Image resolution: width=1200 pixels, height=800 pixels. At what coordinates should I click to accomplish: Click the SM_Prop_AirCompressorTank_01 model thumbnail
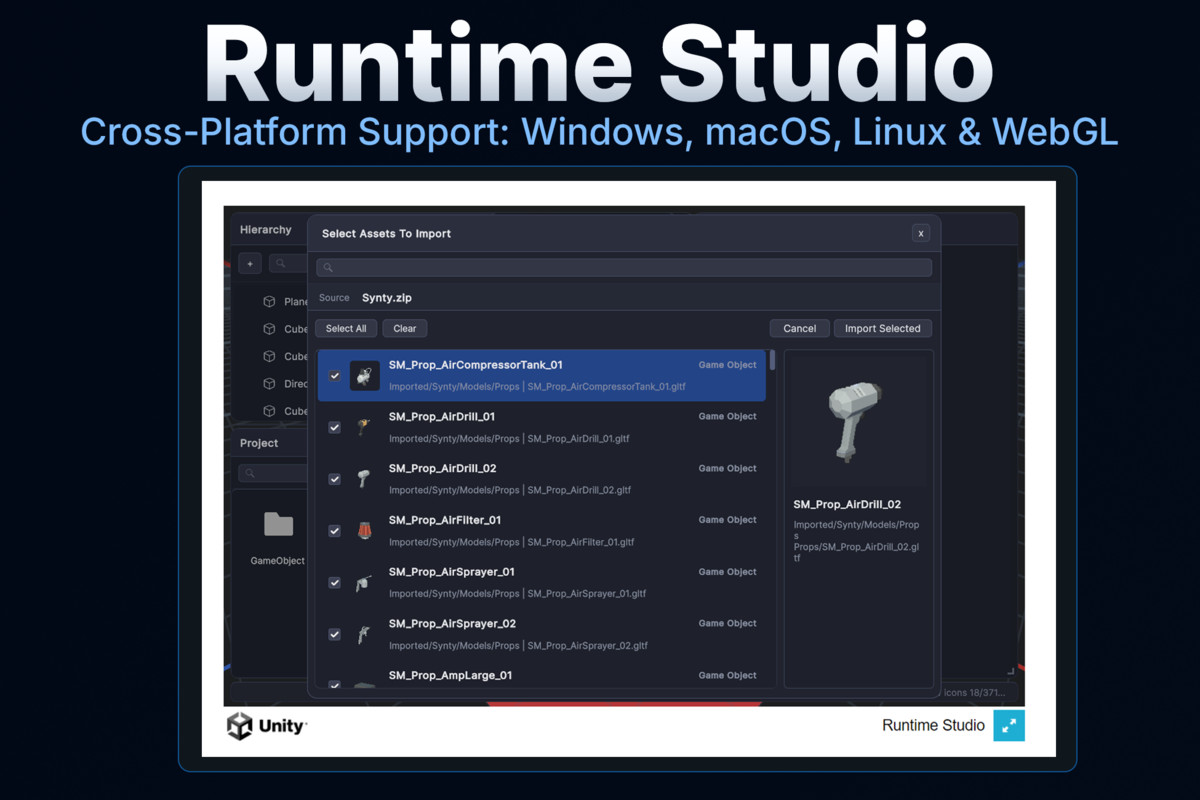coord(364,376)
